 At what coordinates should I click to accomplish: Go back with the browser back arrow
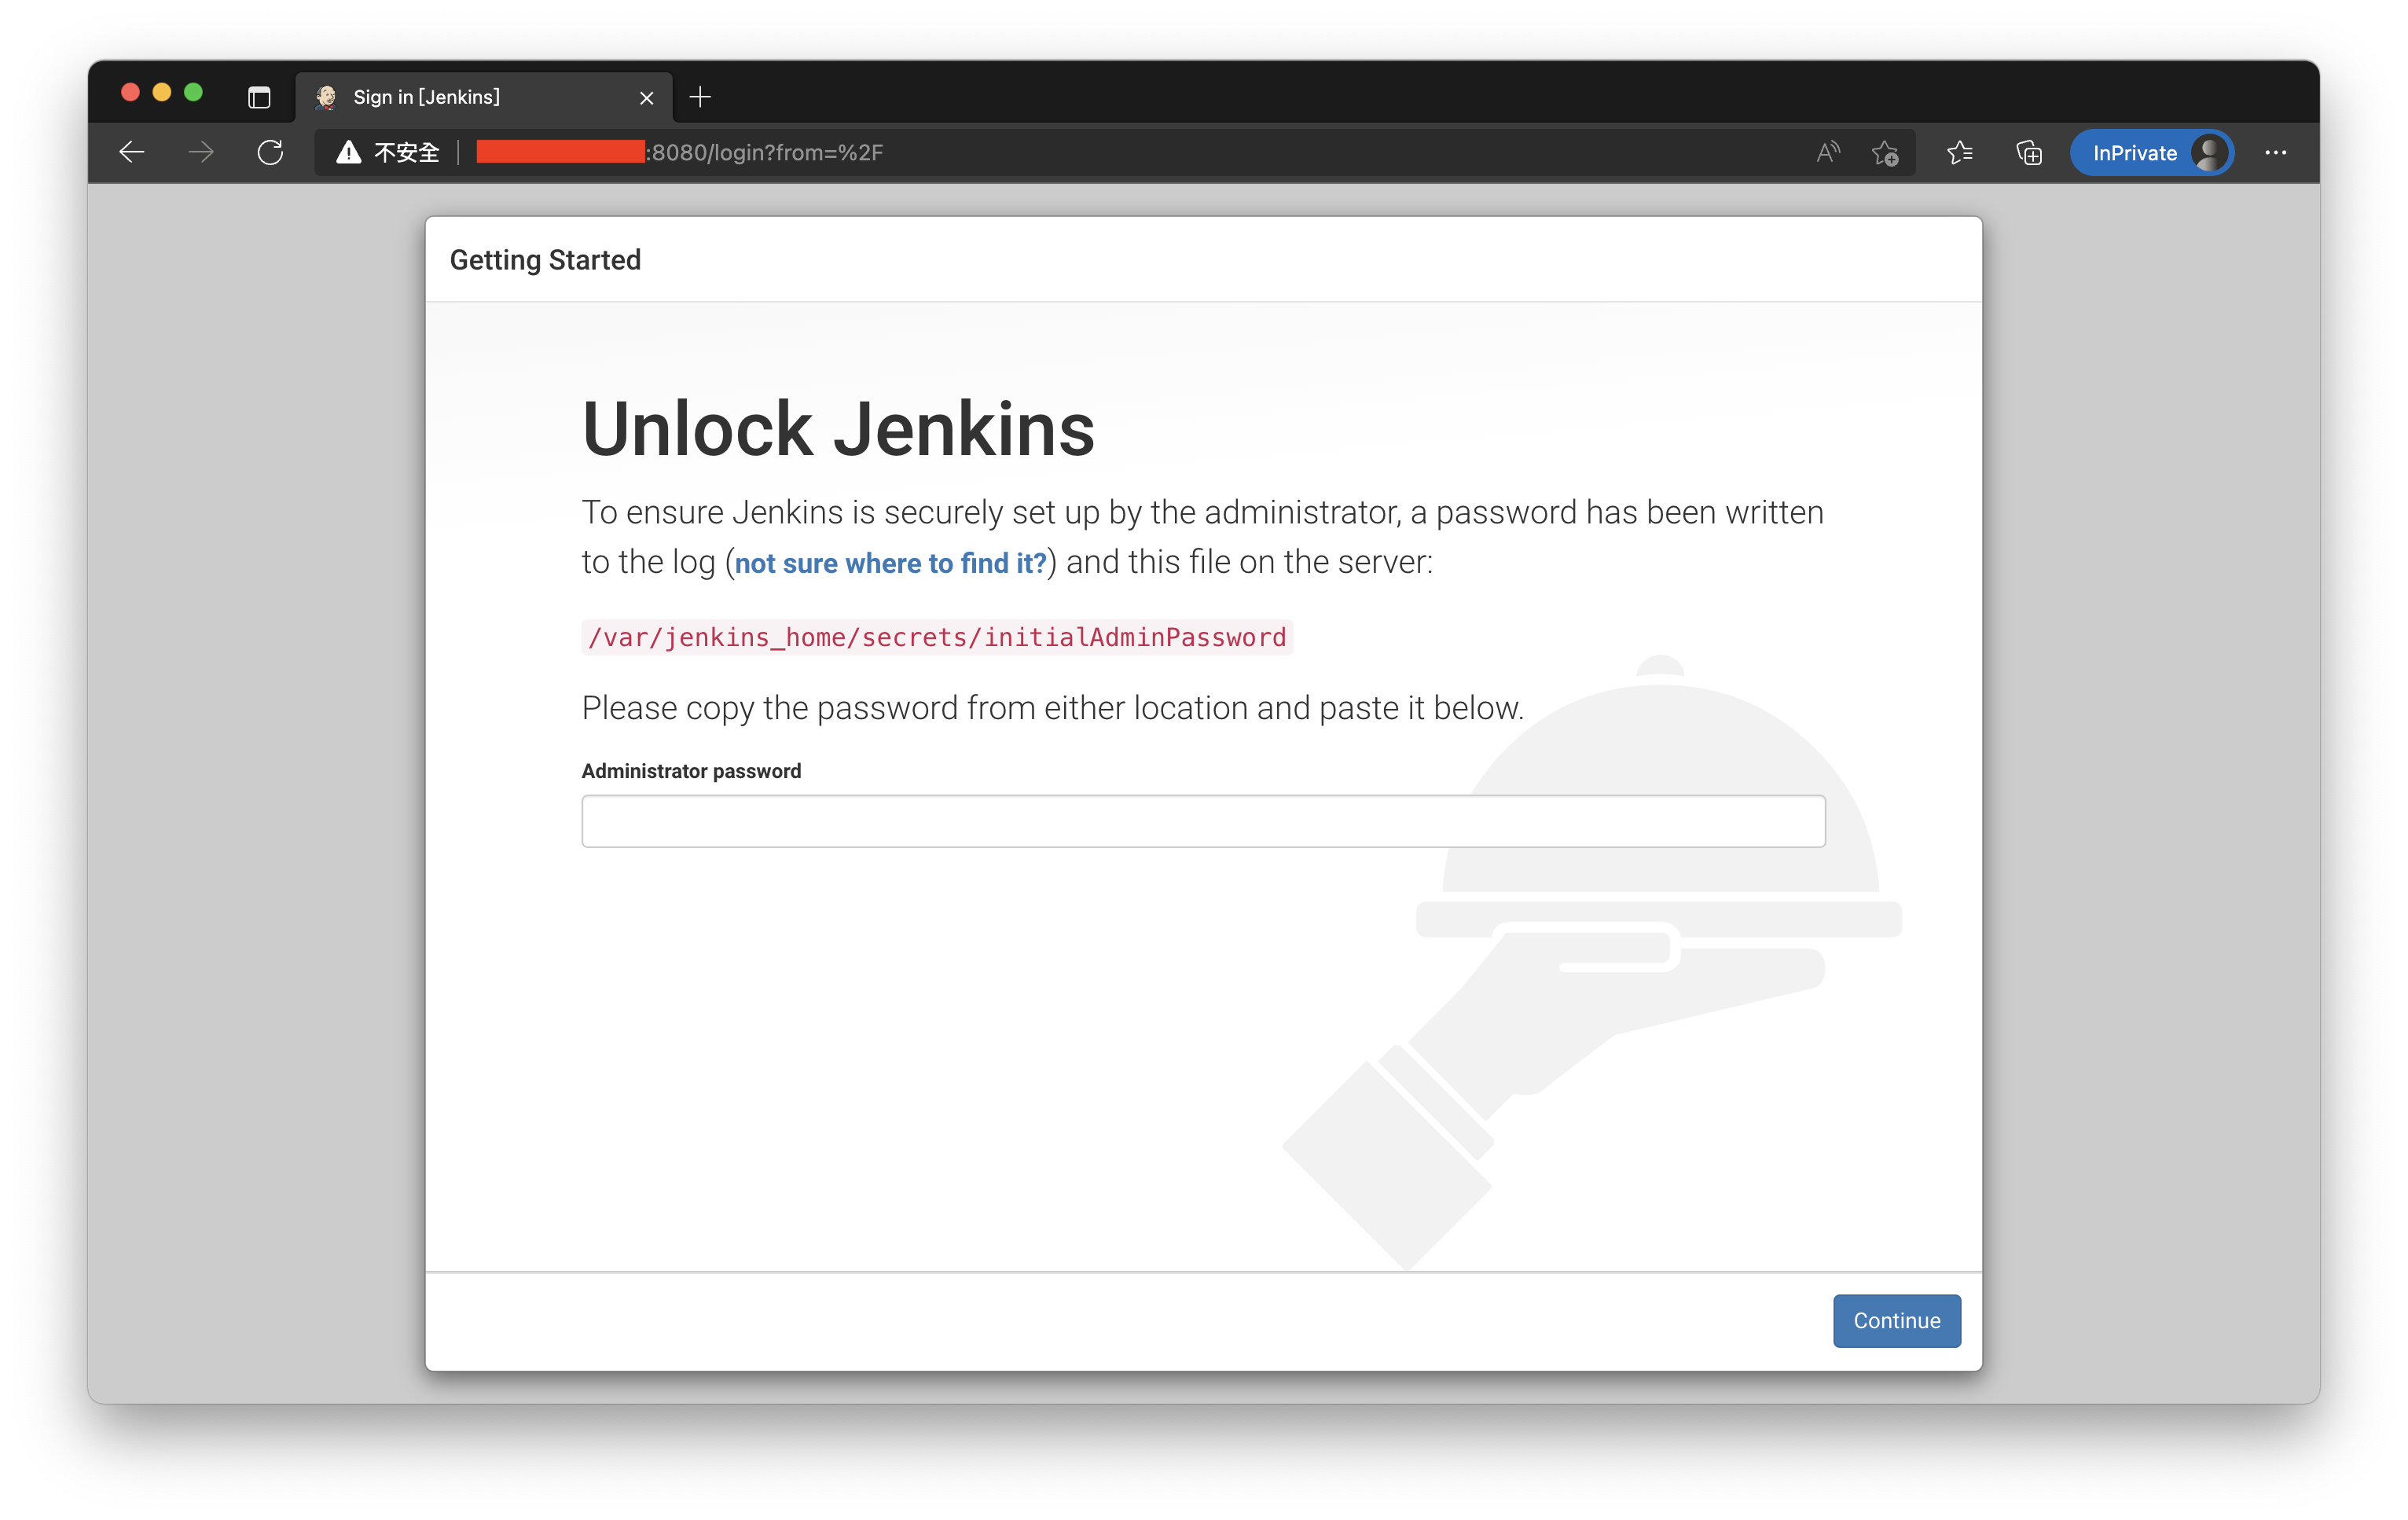tap(132, 152)
